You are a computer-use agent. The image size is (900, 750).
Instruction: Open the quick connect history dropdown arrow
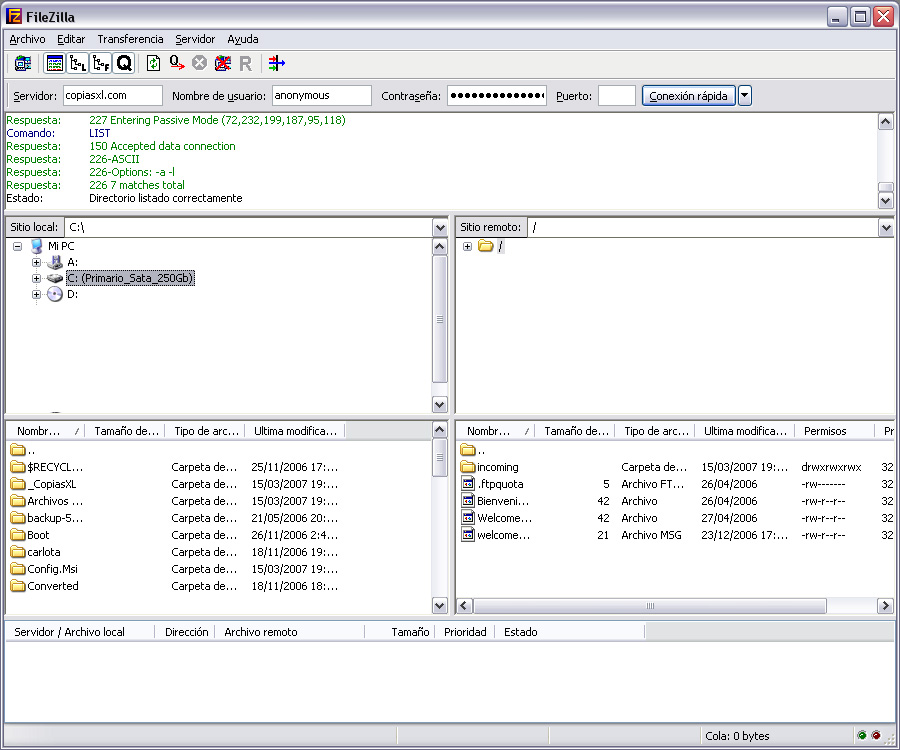[x=744, y=96]
